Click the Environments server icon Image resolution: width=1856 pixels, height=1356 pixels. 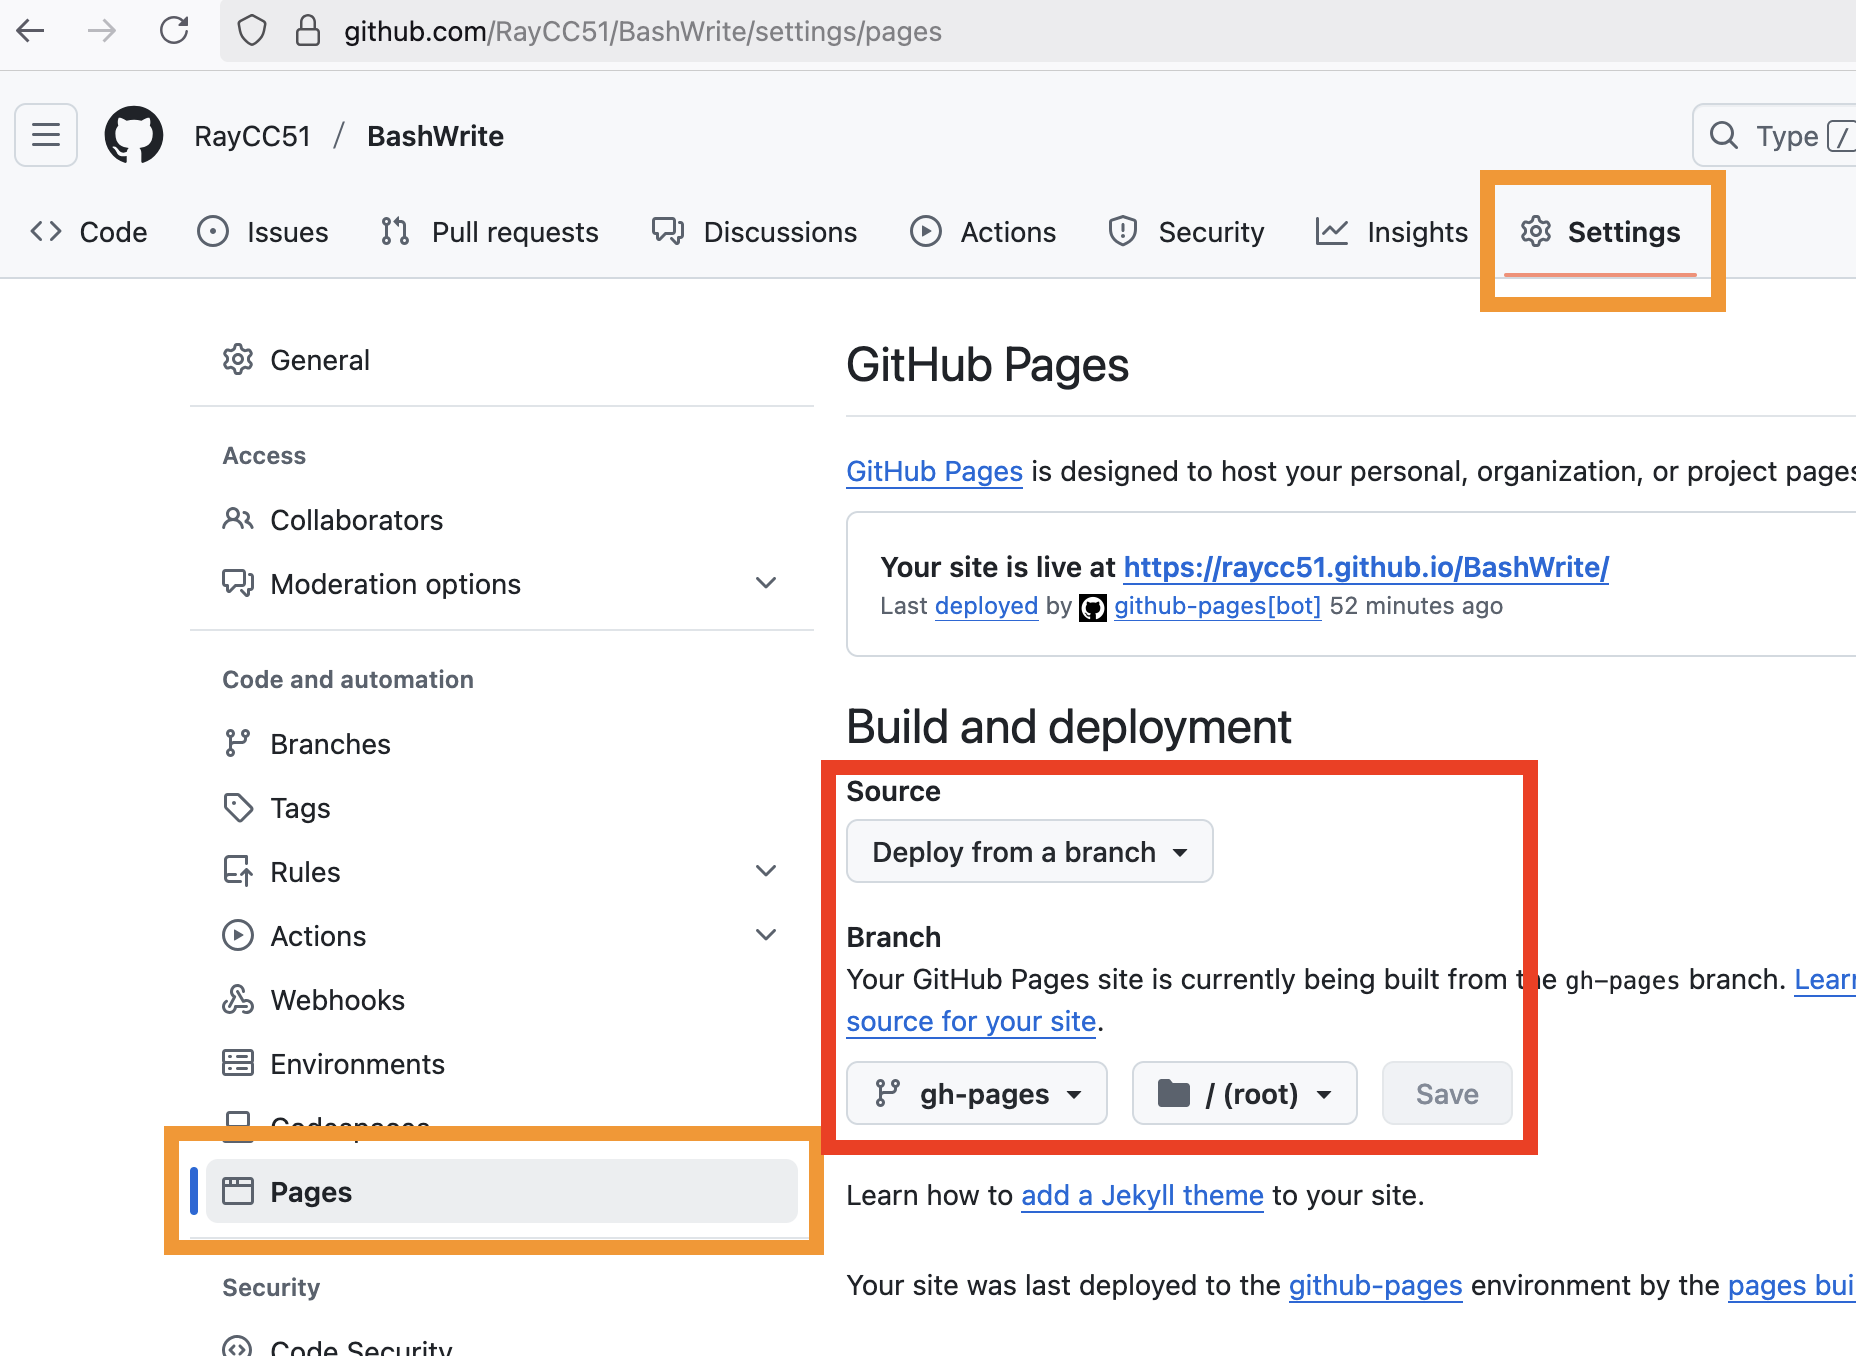pos(238,1064)
